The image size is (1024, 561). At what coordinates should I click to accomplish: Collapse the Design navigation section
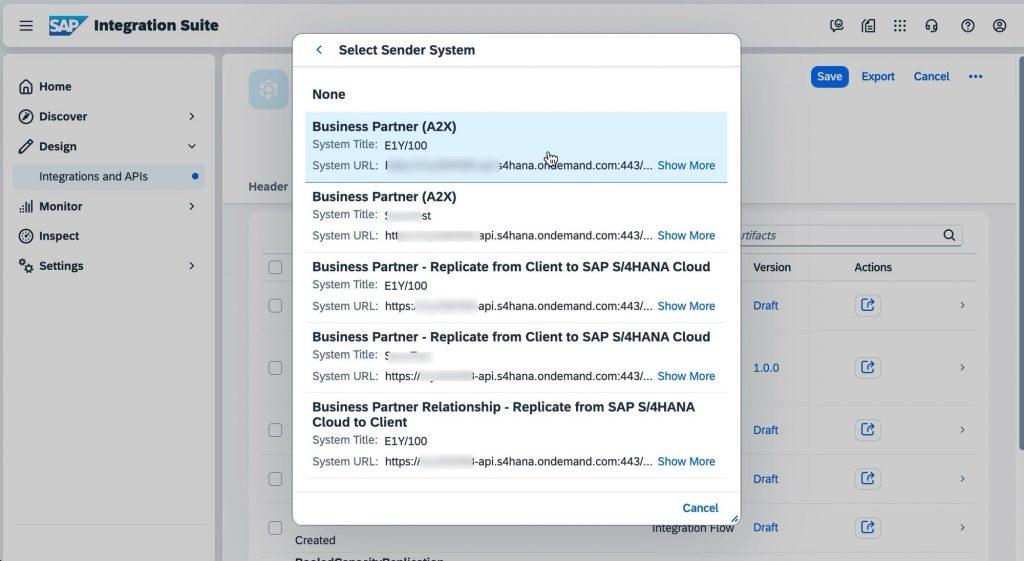pos(191,146)
